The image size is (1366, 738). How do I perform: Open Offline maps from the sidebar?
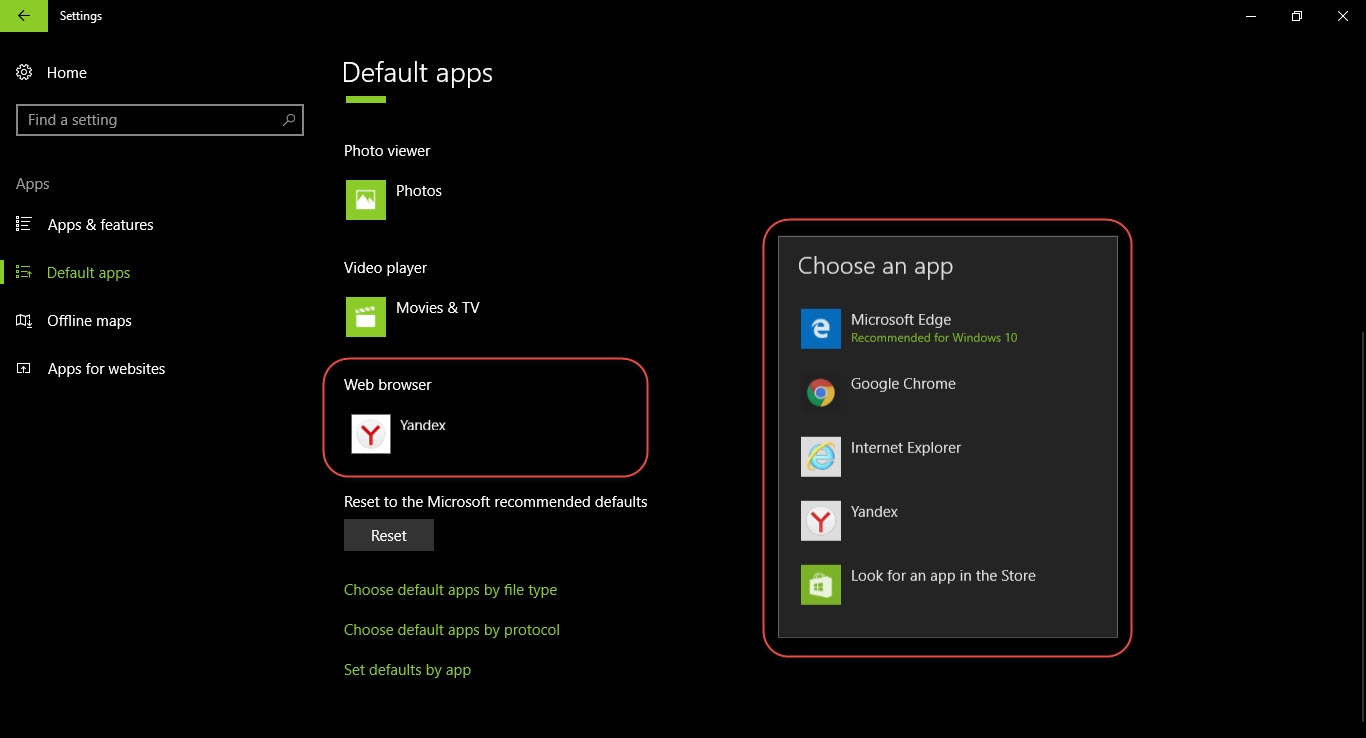click(89, 320)
